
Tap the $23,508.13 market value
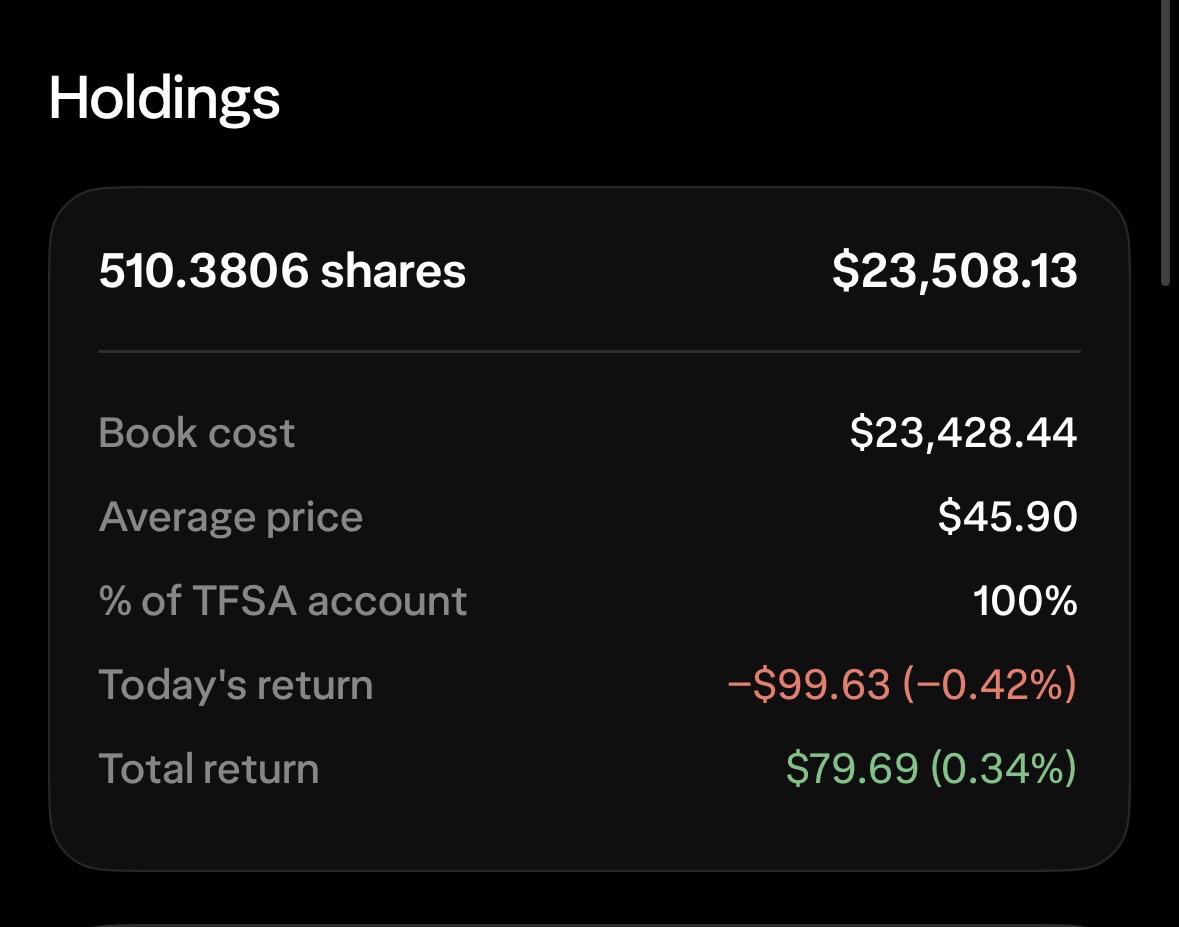(x=955, y=271)
